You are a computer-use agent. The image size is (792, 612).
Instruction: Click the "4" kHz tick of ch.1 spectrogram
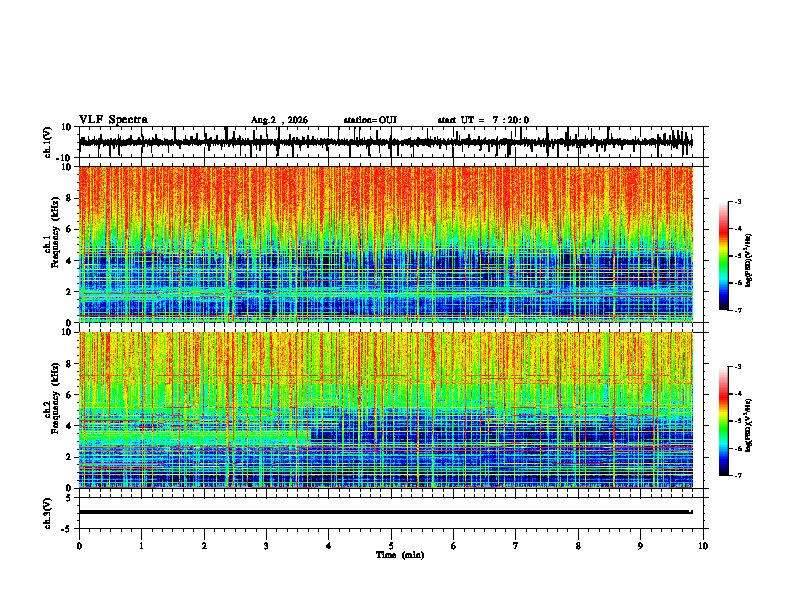tap(69, 261)
